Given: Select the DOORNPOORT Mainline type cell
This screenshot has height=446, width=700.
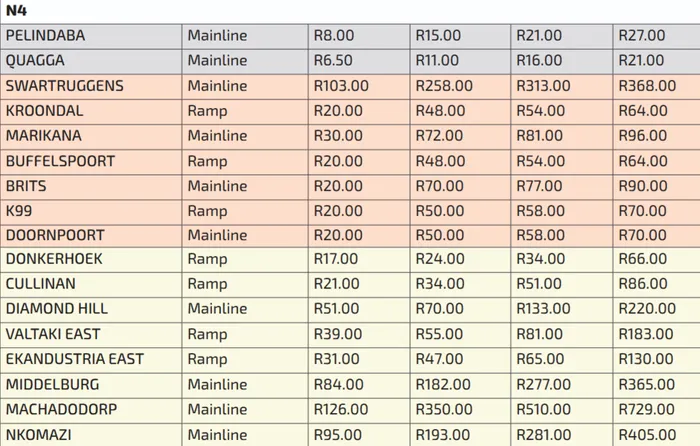Looking at the screenshot, I should 217,236.
